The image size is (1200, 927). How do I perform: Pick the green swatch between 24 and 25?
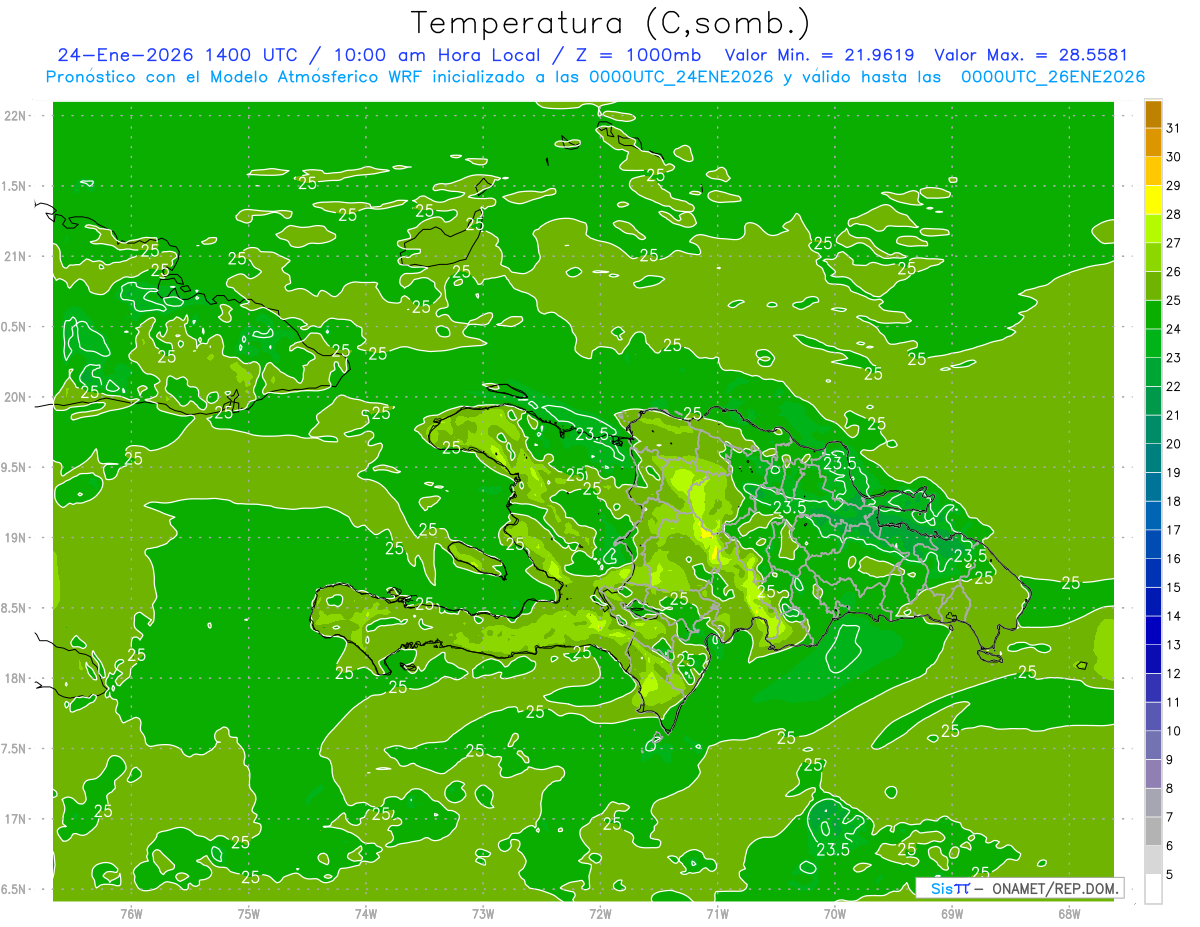[x=1153, y=315]
